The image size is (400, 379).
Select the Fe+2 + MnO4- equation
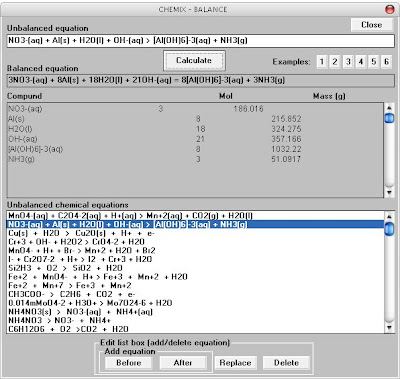tap(195, 276)
